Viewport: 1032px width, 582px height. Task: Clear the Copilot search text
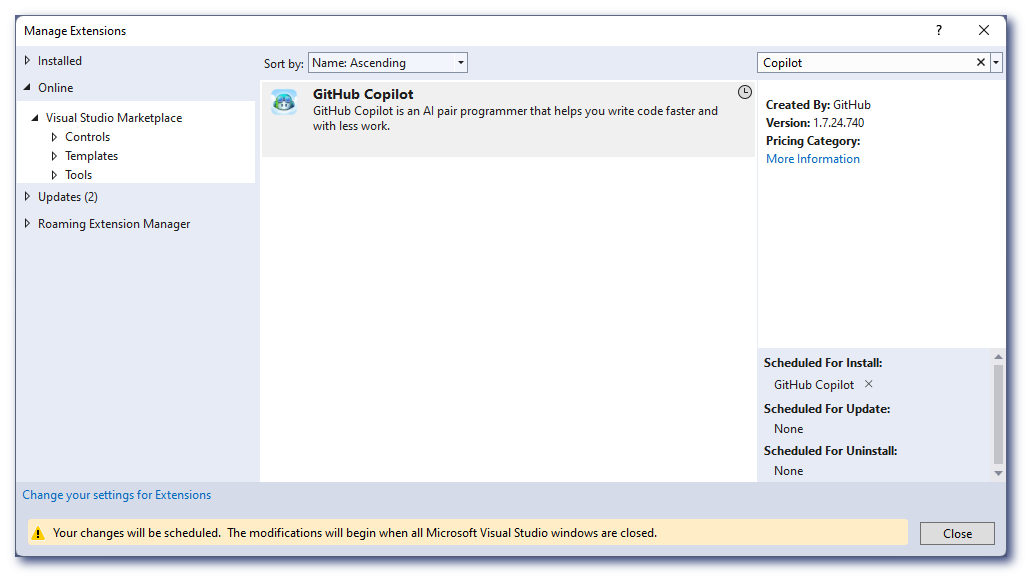981,62
